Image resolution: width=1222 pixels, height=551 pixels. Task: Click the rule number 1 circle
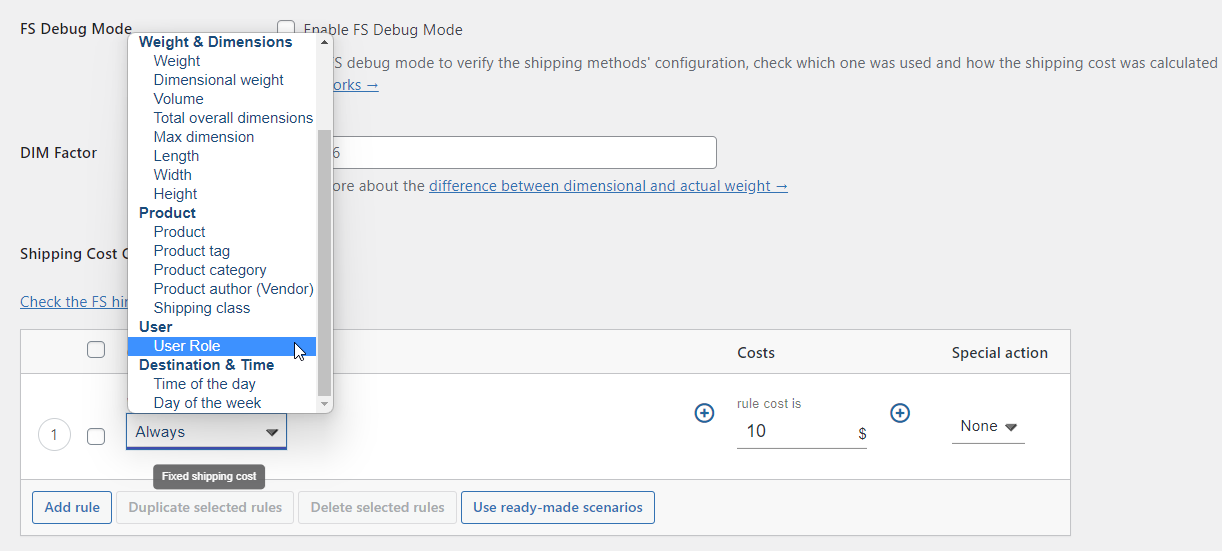tap(54, 435)
